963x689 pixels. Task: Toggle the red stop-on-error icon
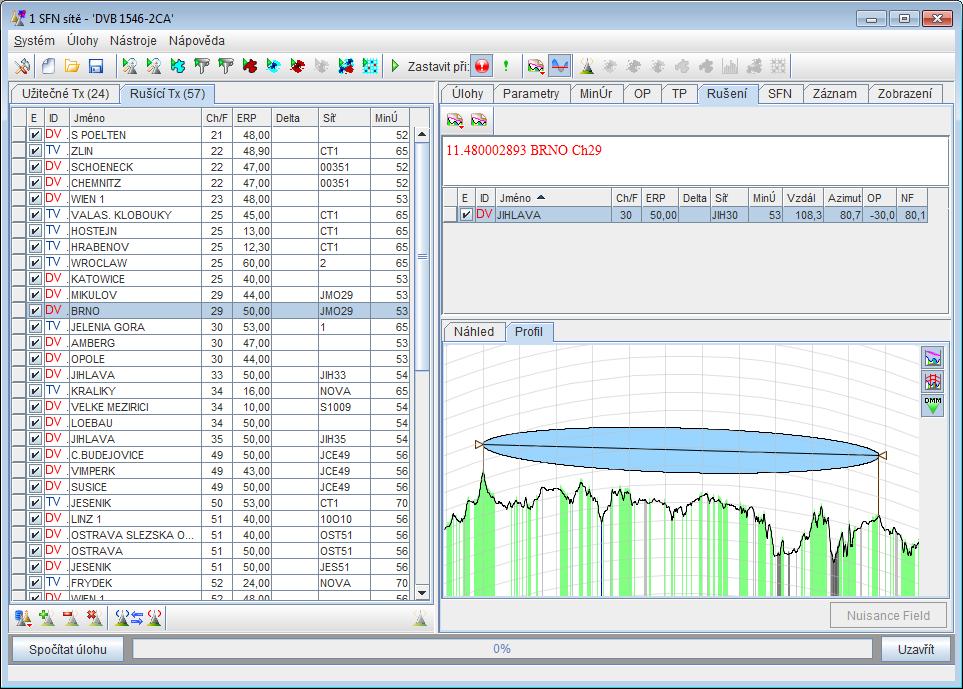tap(482, 66)
